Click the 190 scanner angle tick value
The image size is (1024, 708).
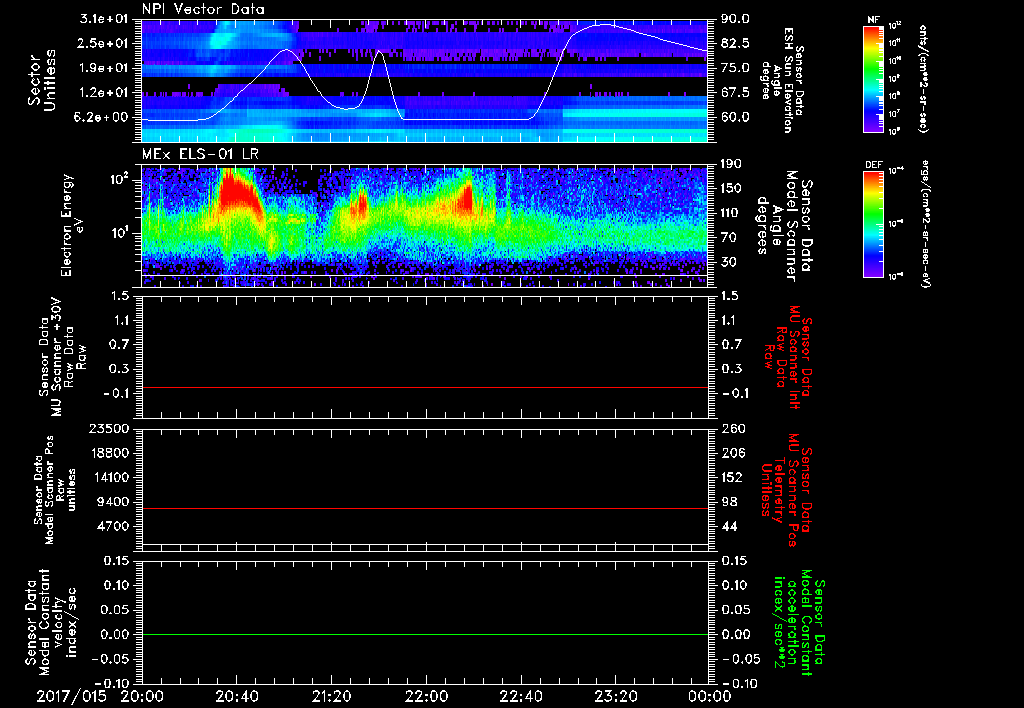tap(732, 164)
